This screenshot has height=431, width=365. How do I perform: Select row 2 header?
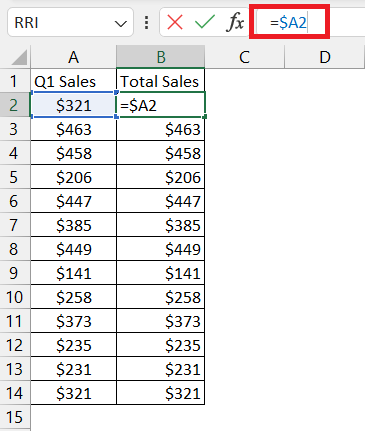(15, 105)
